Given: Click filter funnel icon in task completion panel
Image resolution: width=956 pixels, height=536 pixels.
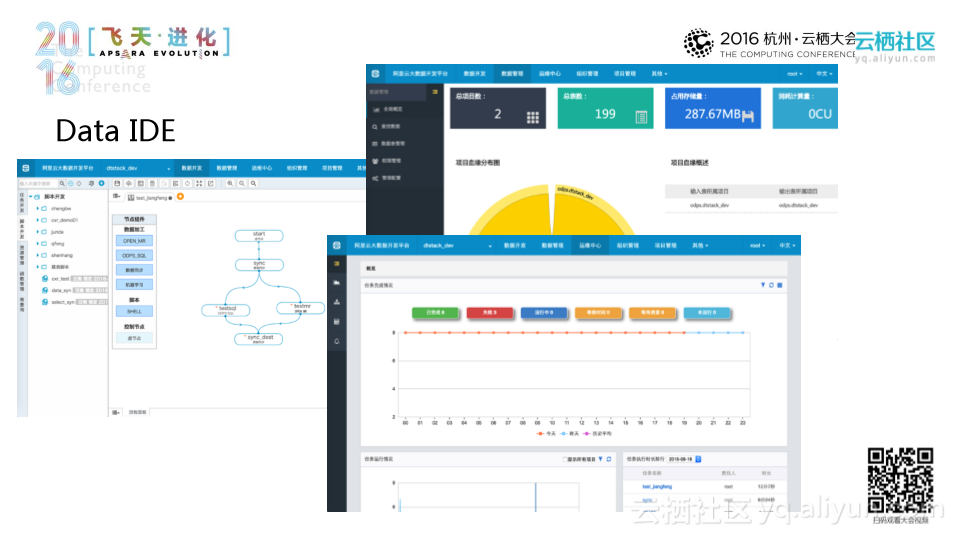Looking at the screenshot, I should (763, 285).
